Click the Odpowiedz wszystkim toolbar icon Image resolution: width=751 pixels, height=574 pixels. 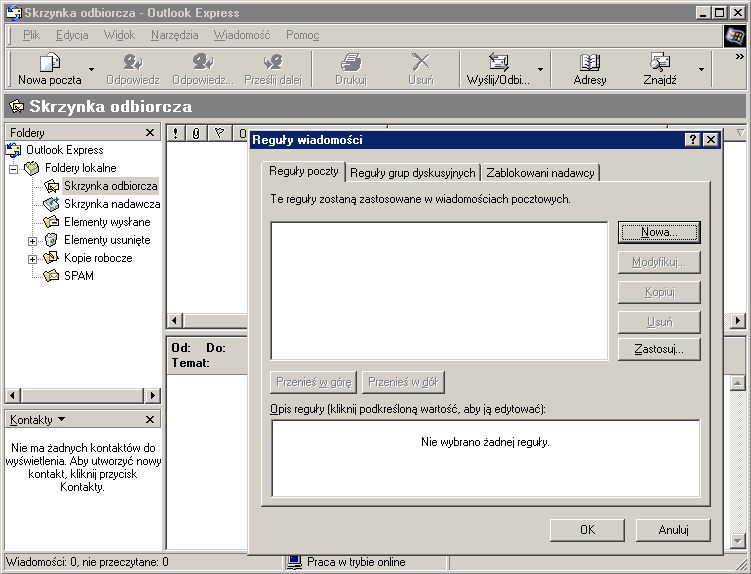point(203,63)
